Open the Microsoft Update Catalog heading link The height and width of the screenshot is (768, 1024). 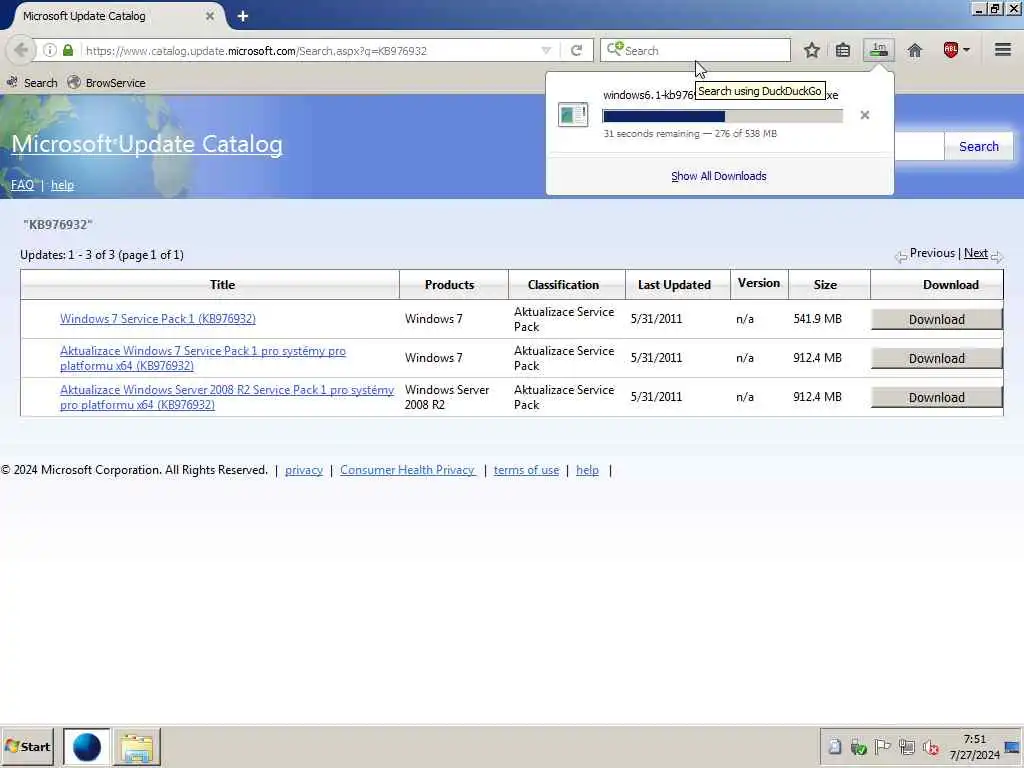pyautogui.click(x=147, y=144)
